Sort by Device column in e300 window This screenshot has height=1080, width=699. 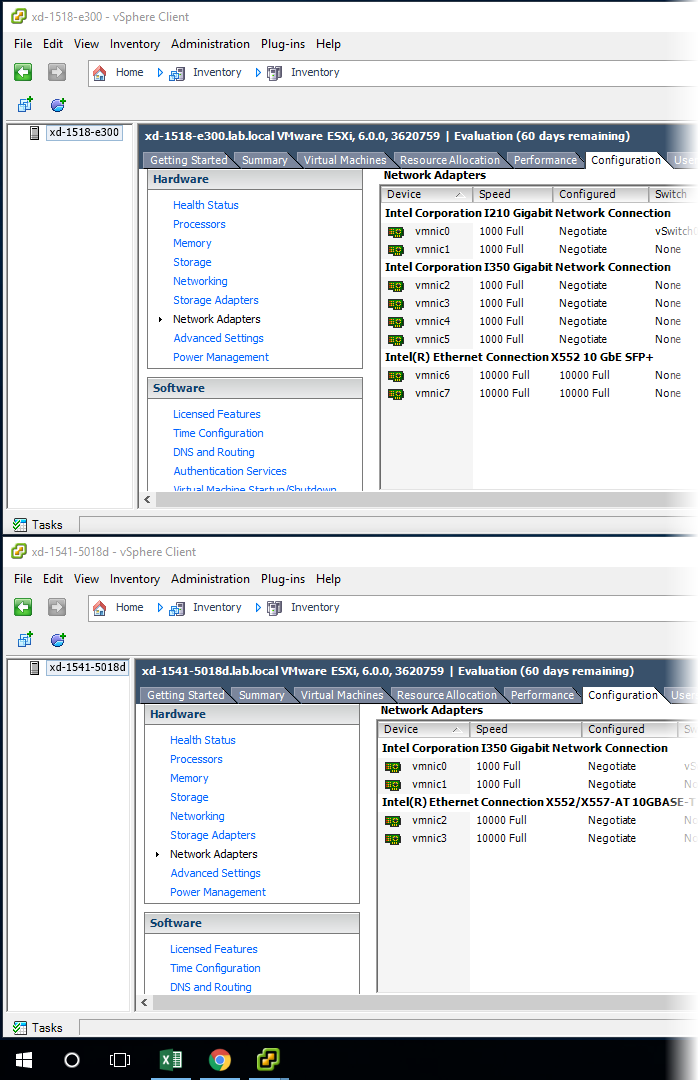tap(426, 194)
